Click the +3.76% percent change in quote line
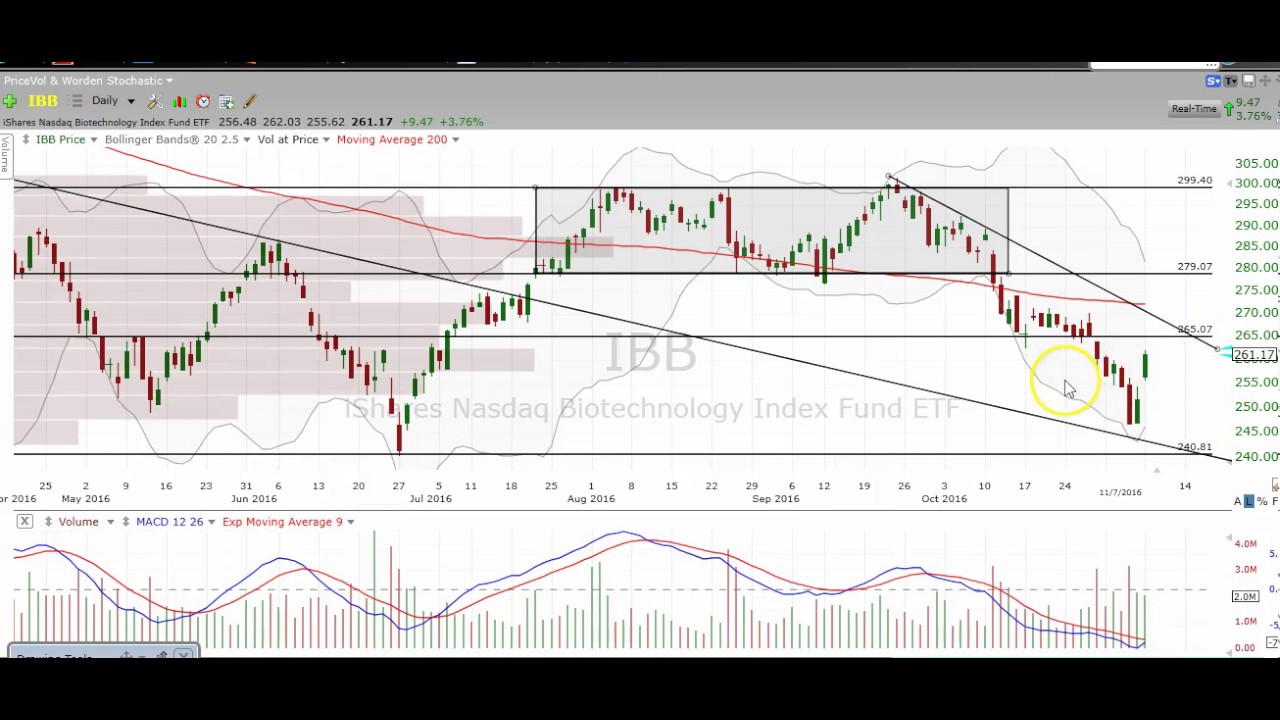The width and height of the screenshot is (1280, 720). click(460, 122)
